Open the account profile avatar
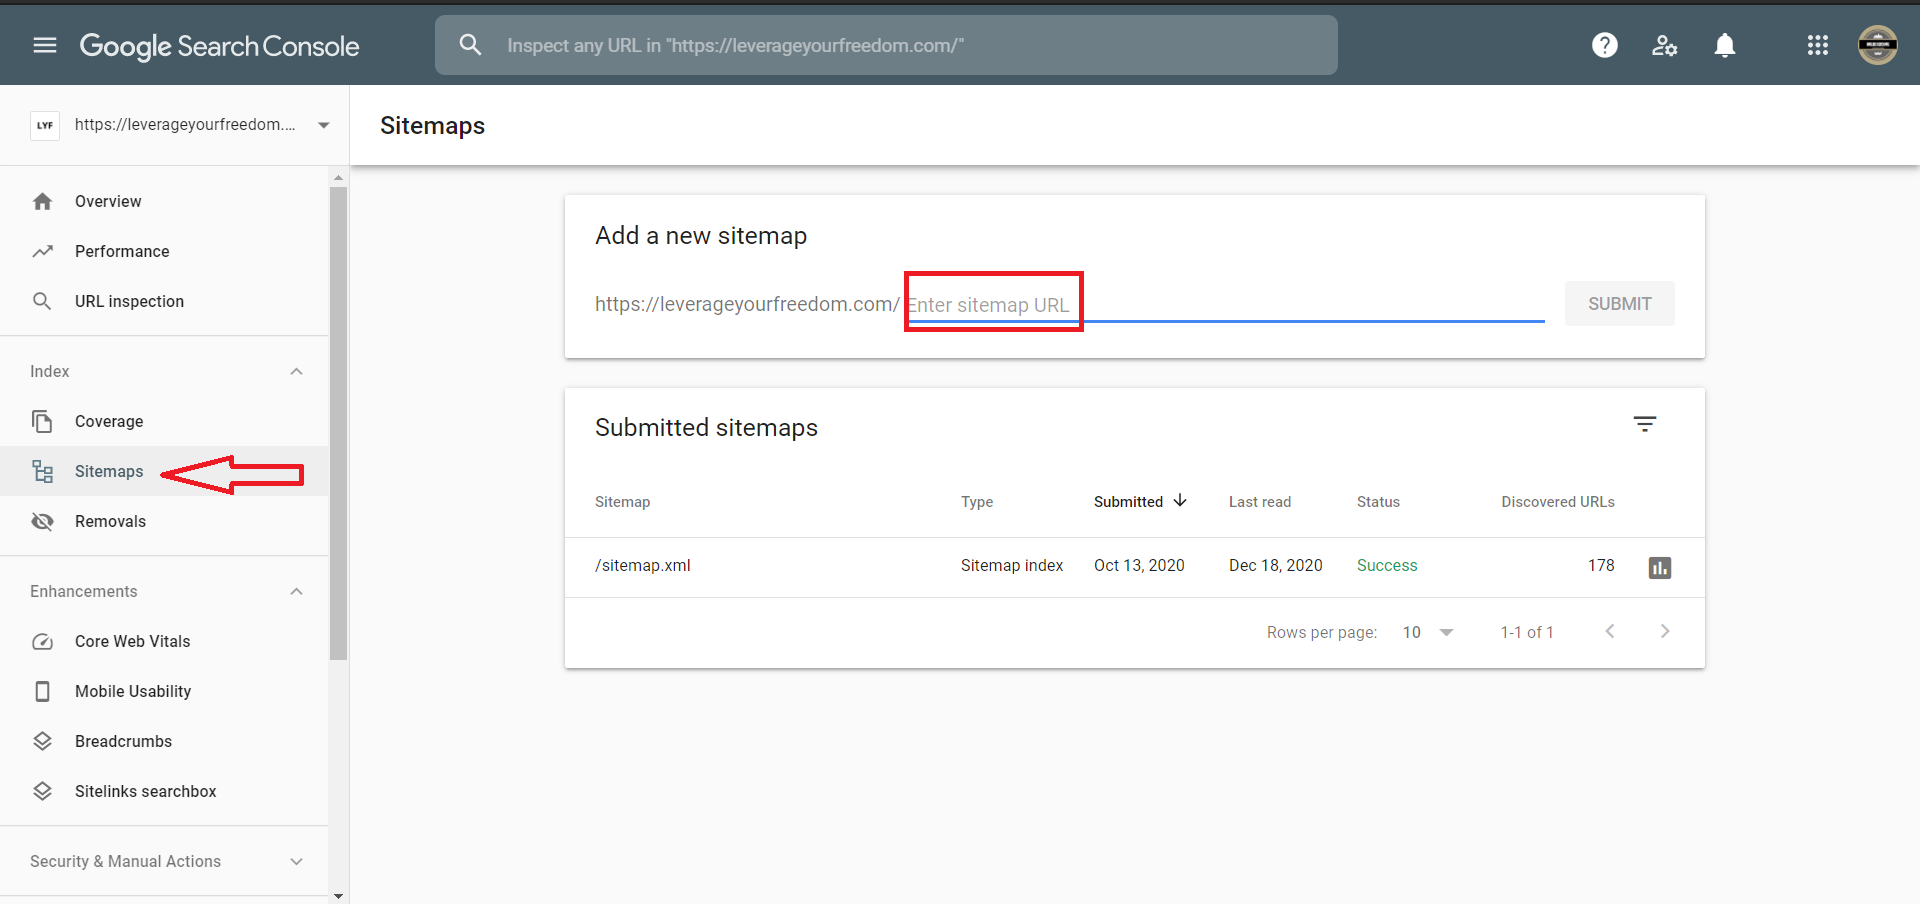 (1878, 45)
